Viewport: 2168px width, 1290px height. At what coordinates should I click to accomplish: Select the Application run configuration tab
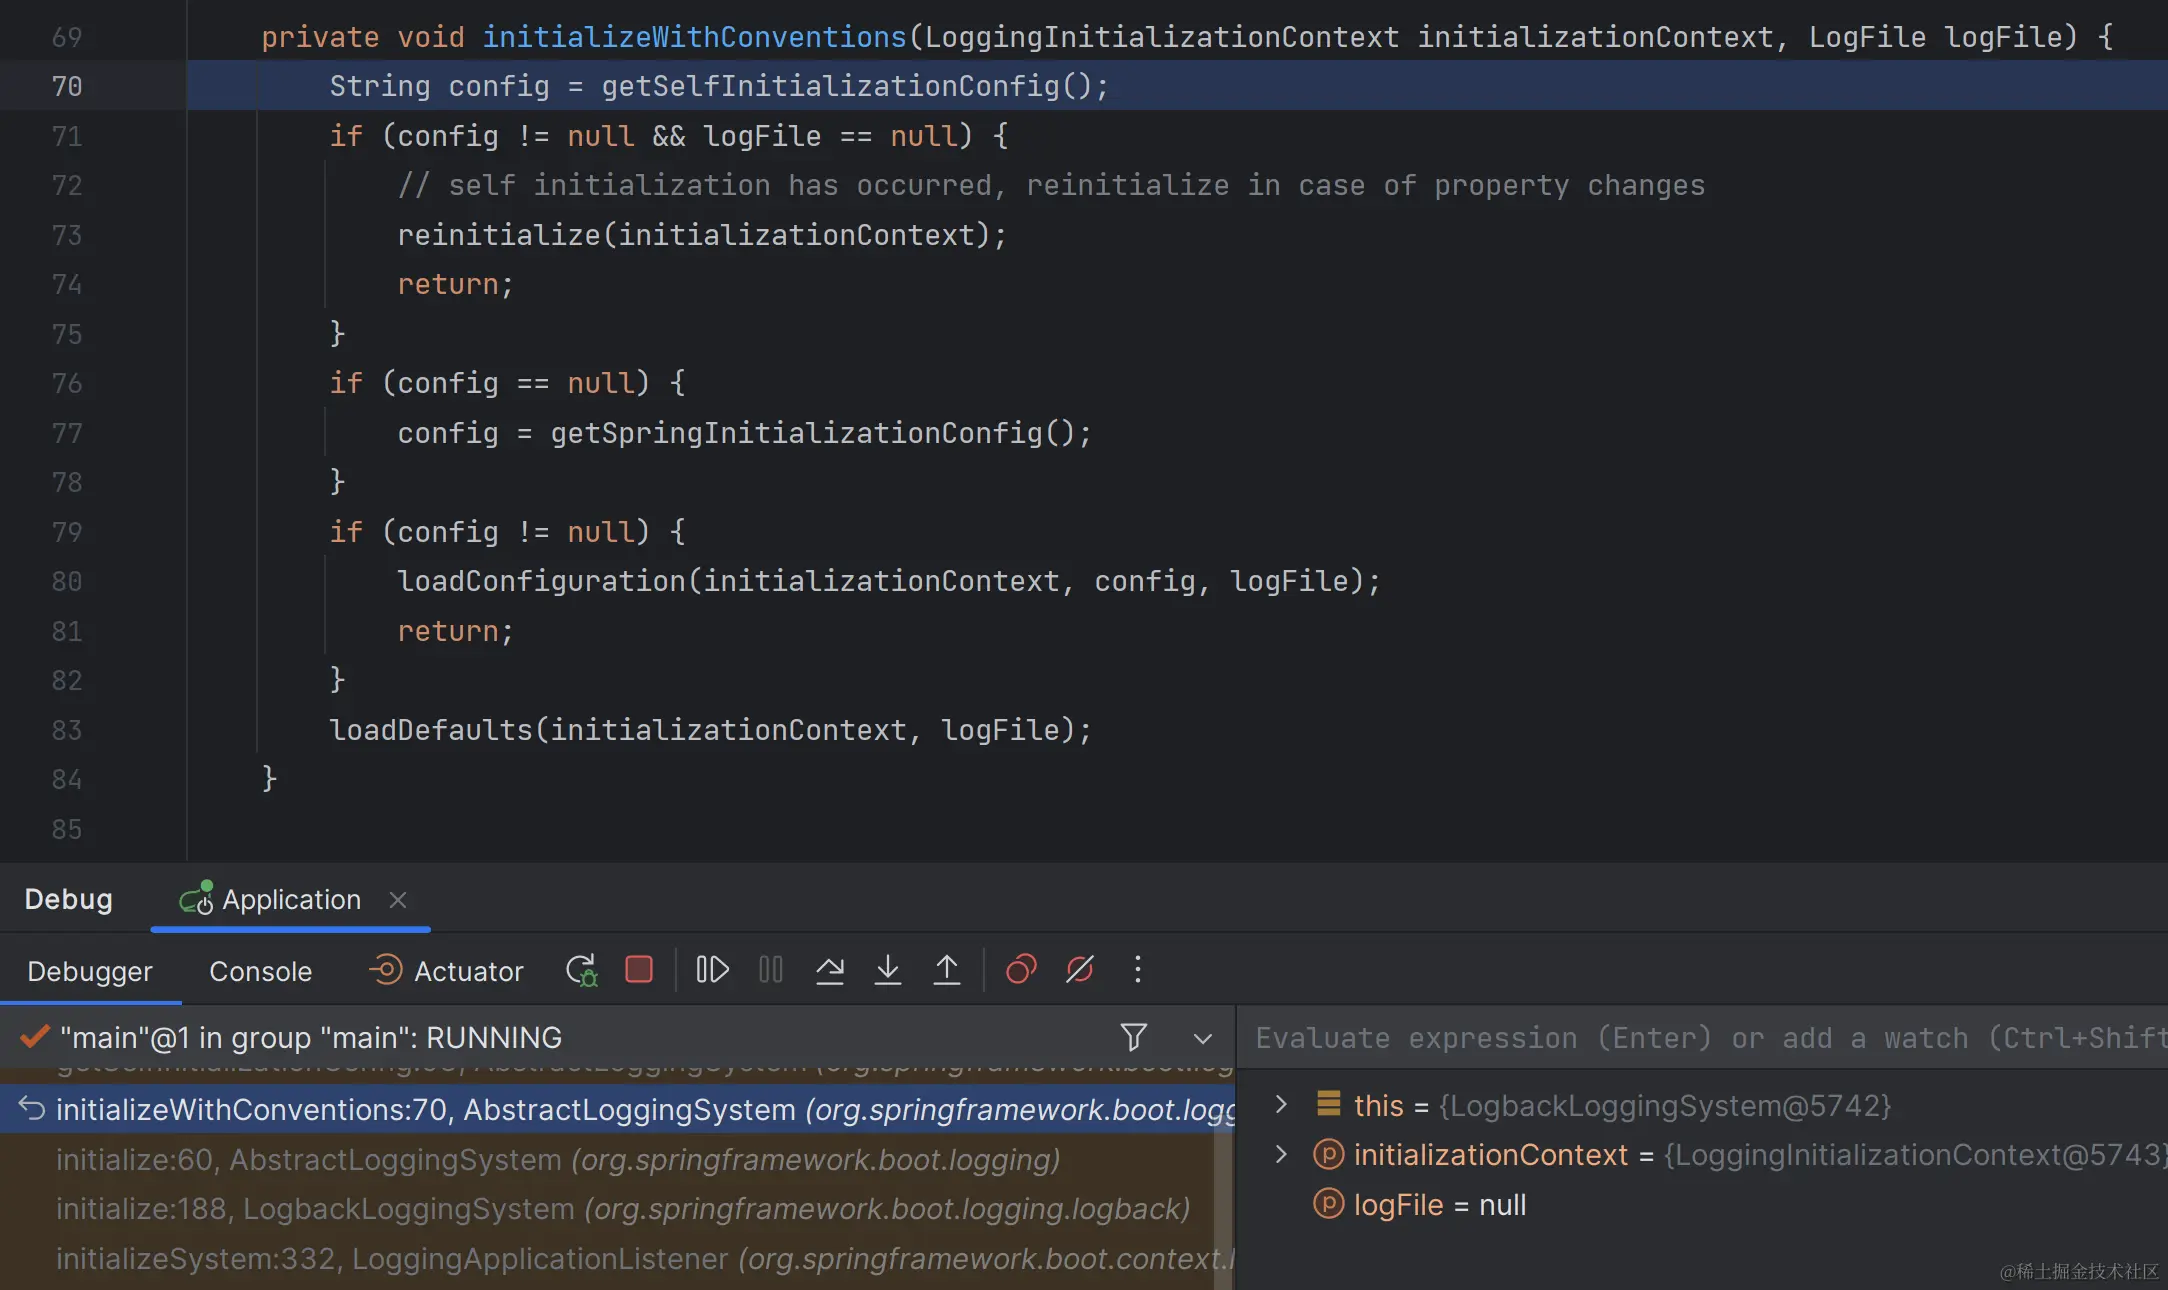(291, 900)
